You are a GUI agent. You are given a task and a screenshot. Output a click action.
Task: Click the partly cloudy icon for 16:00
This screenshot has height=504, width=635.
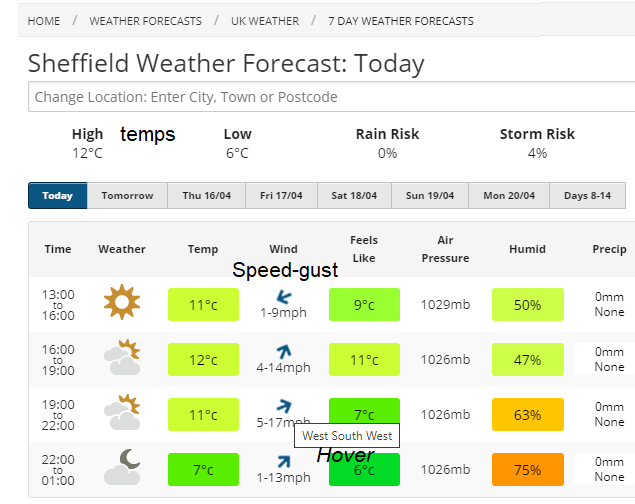122,357
